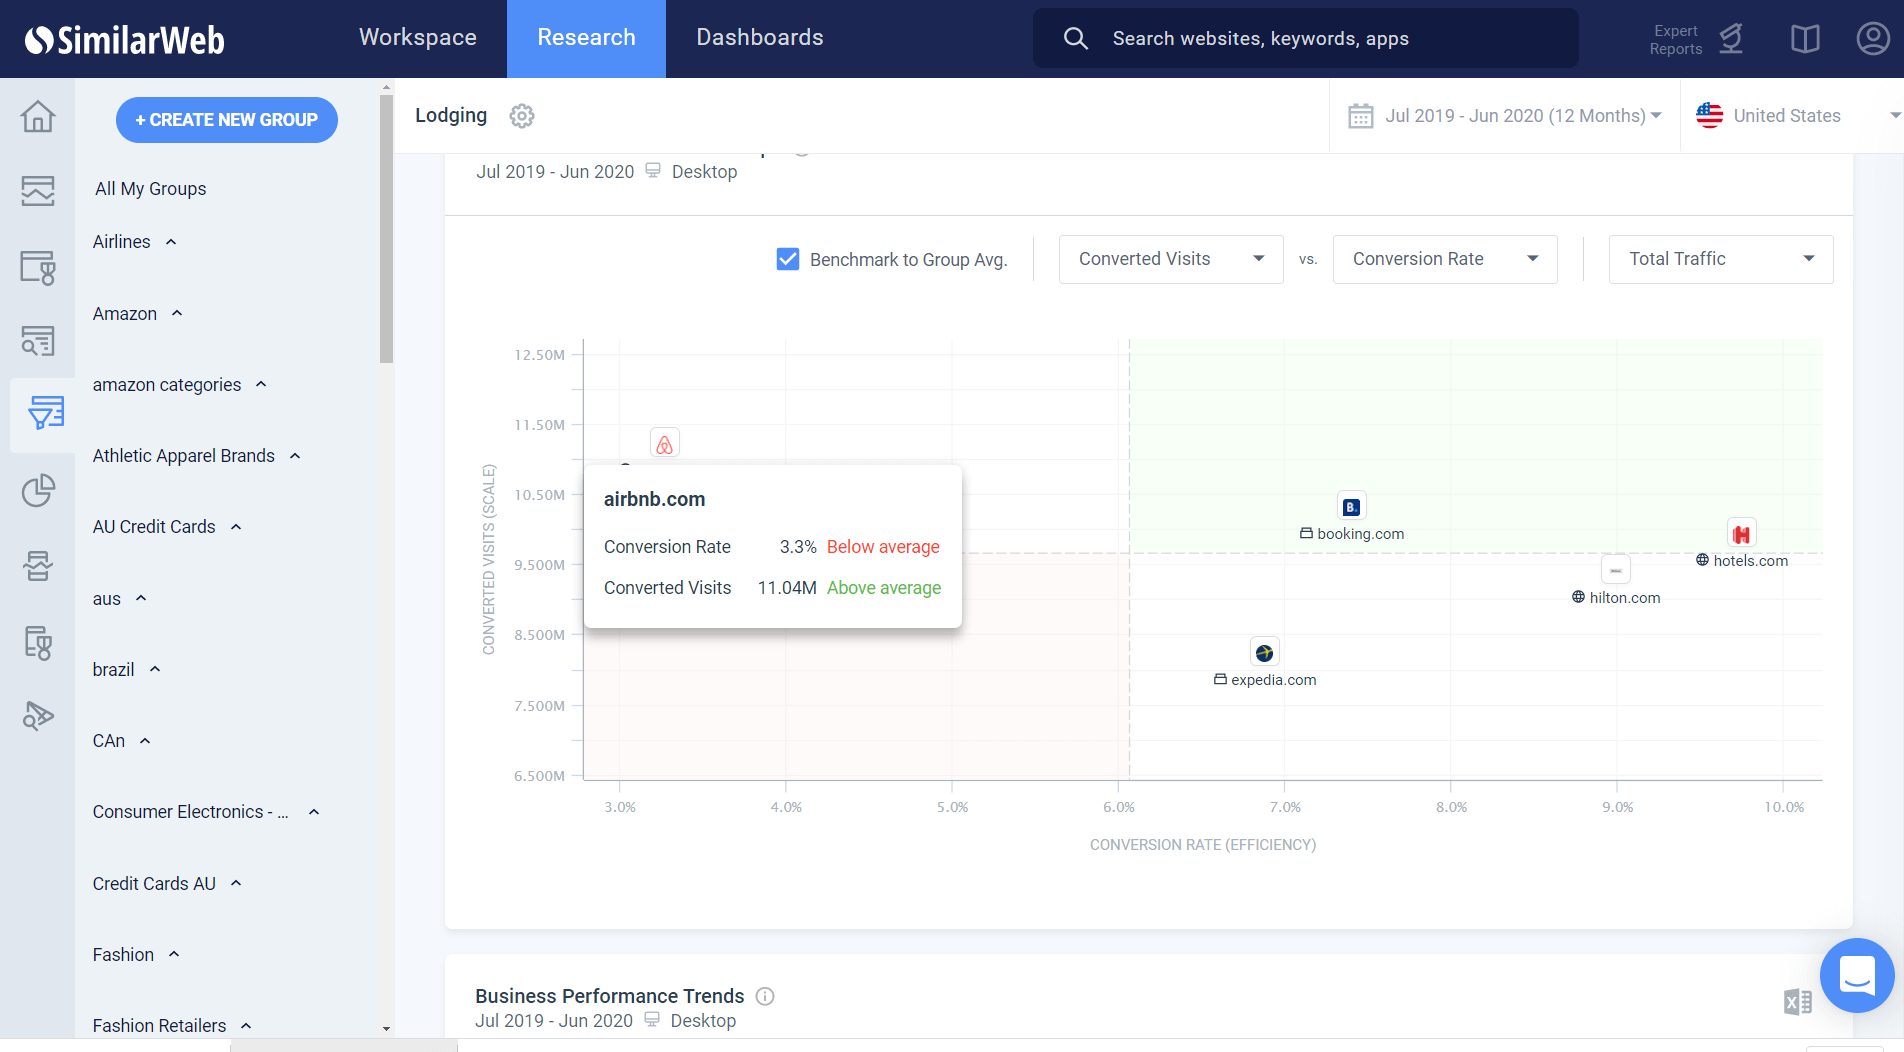Open the Converted Visits dropdown
1904x1052 pixels.
[x=1171, y=259]
